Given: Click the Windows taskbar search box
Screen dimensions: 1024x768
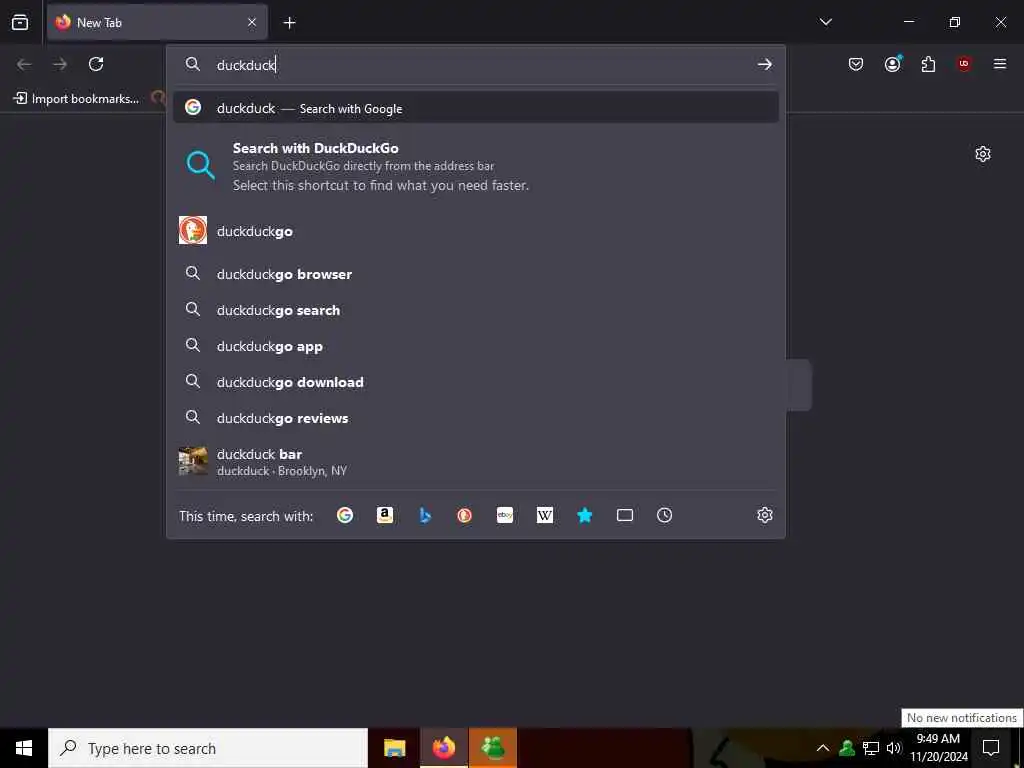Looking at the screenshot, I should (x=208, y=748).
